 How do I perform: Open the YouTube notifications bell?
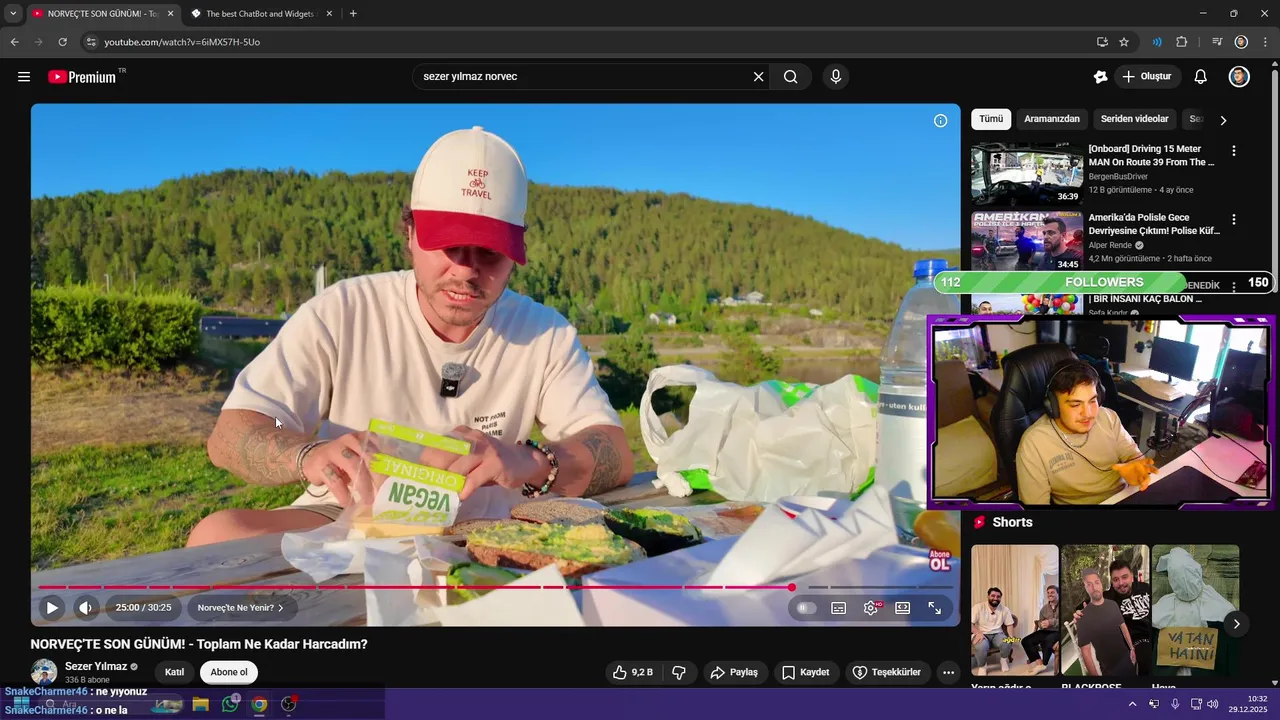[x=1201, y=77]
